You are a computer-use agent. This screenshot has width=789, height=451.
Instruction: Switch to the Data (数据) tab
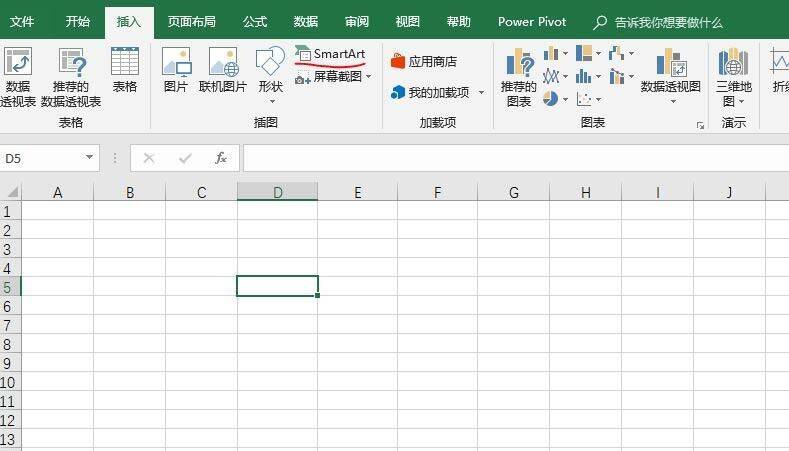coord(305,22)
